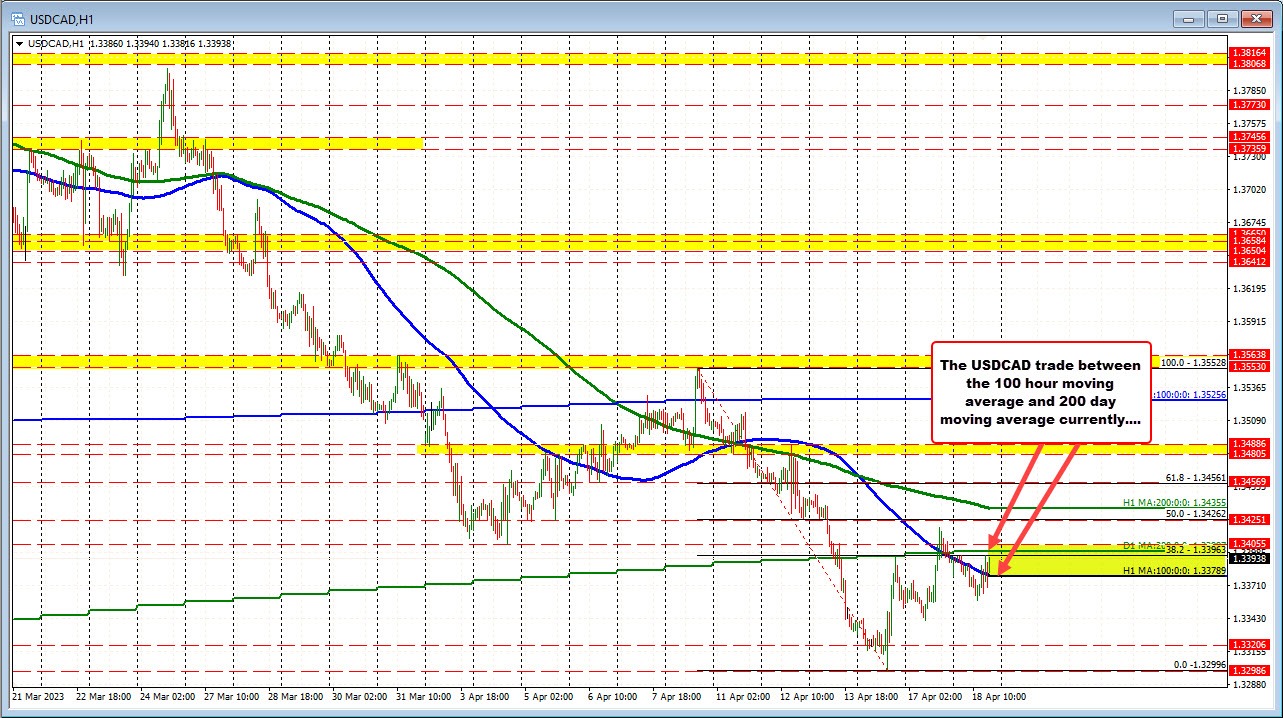Select the 1.37730 red price label

pyautogui.click(x=1249, y=104)
